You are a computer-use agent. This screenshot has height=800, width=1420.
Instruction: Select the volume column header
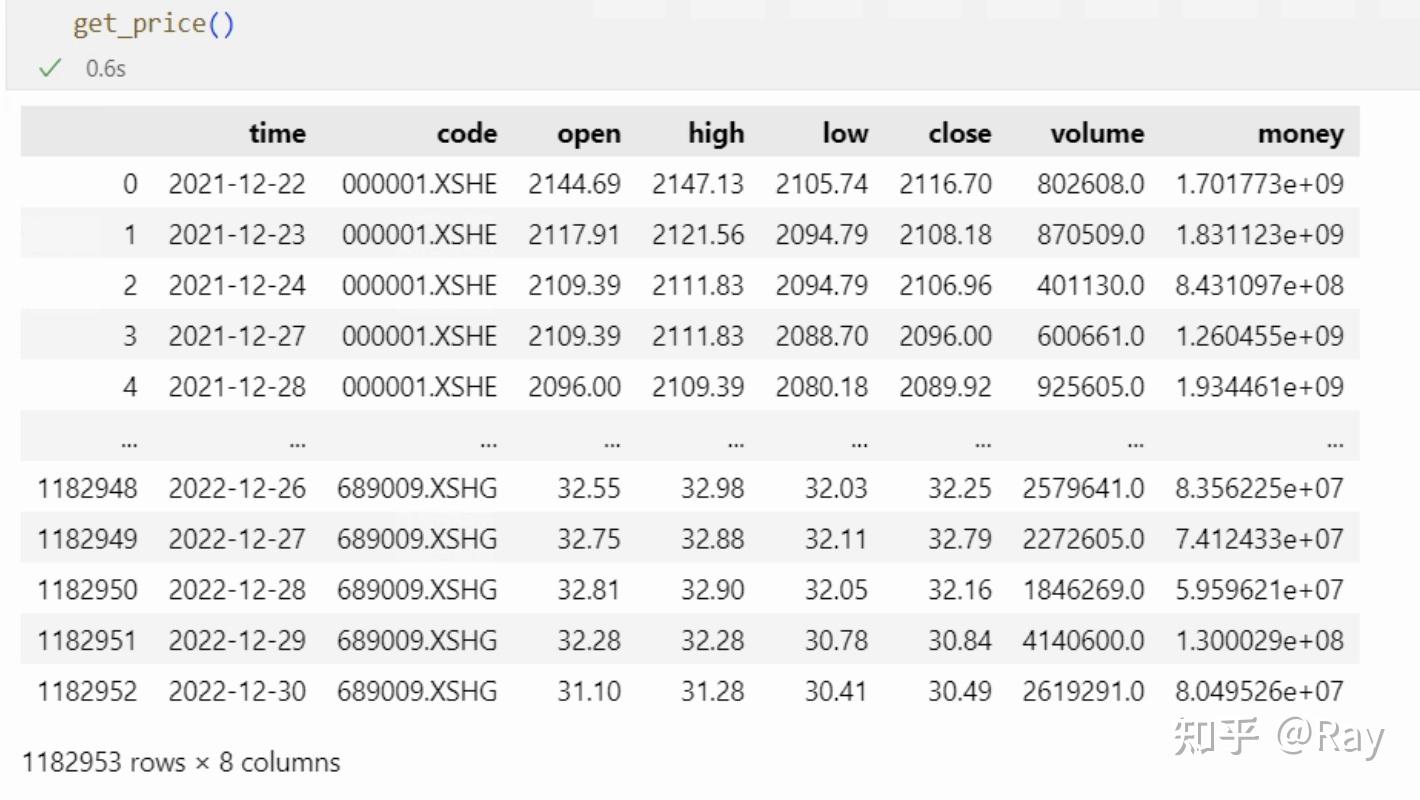click(1096, 132)
